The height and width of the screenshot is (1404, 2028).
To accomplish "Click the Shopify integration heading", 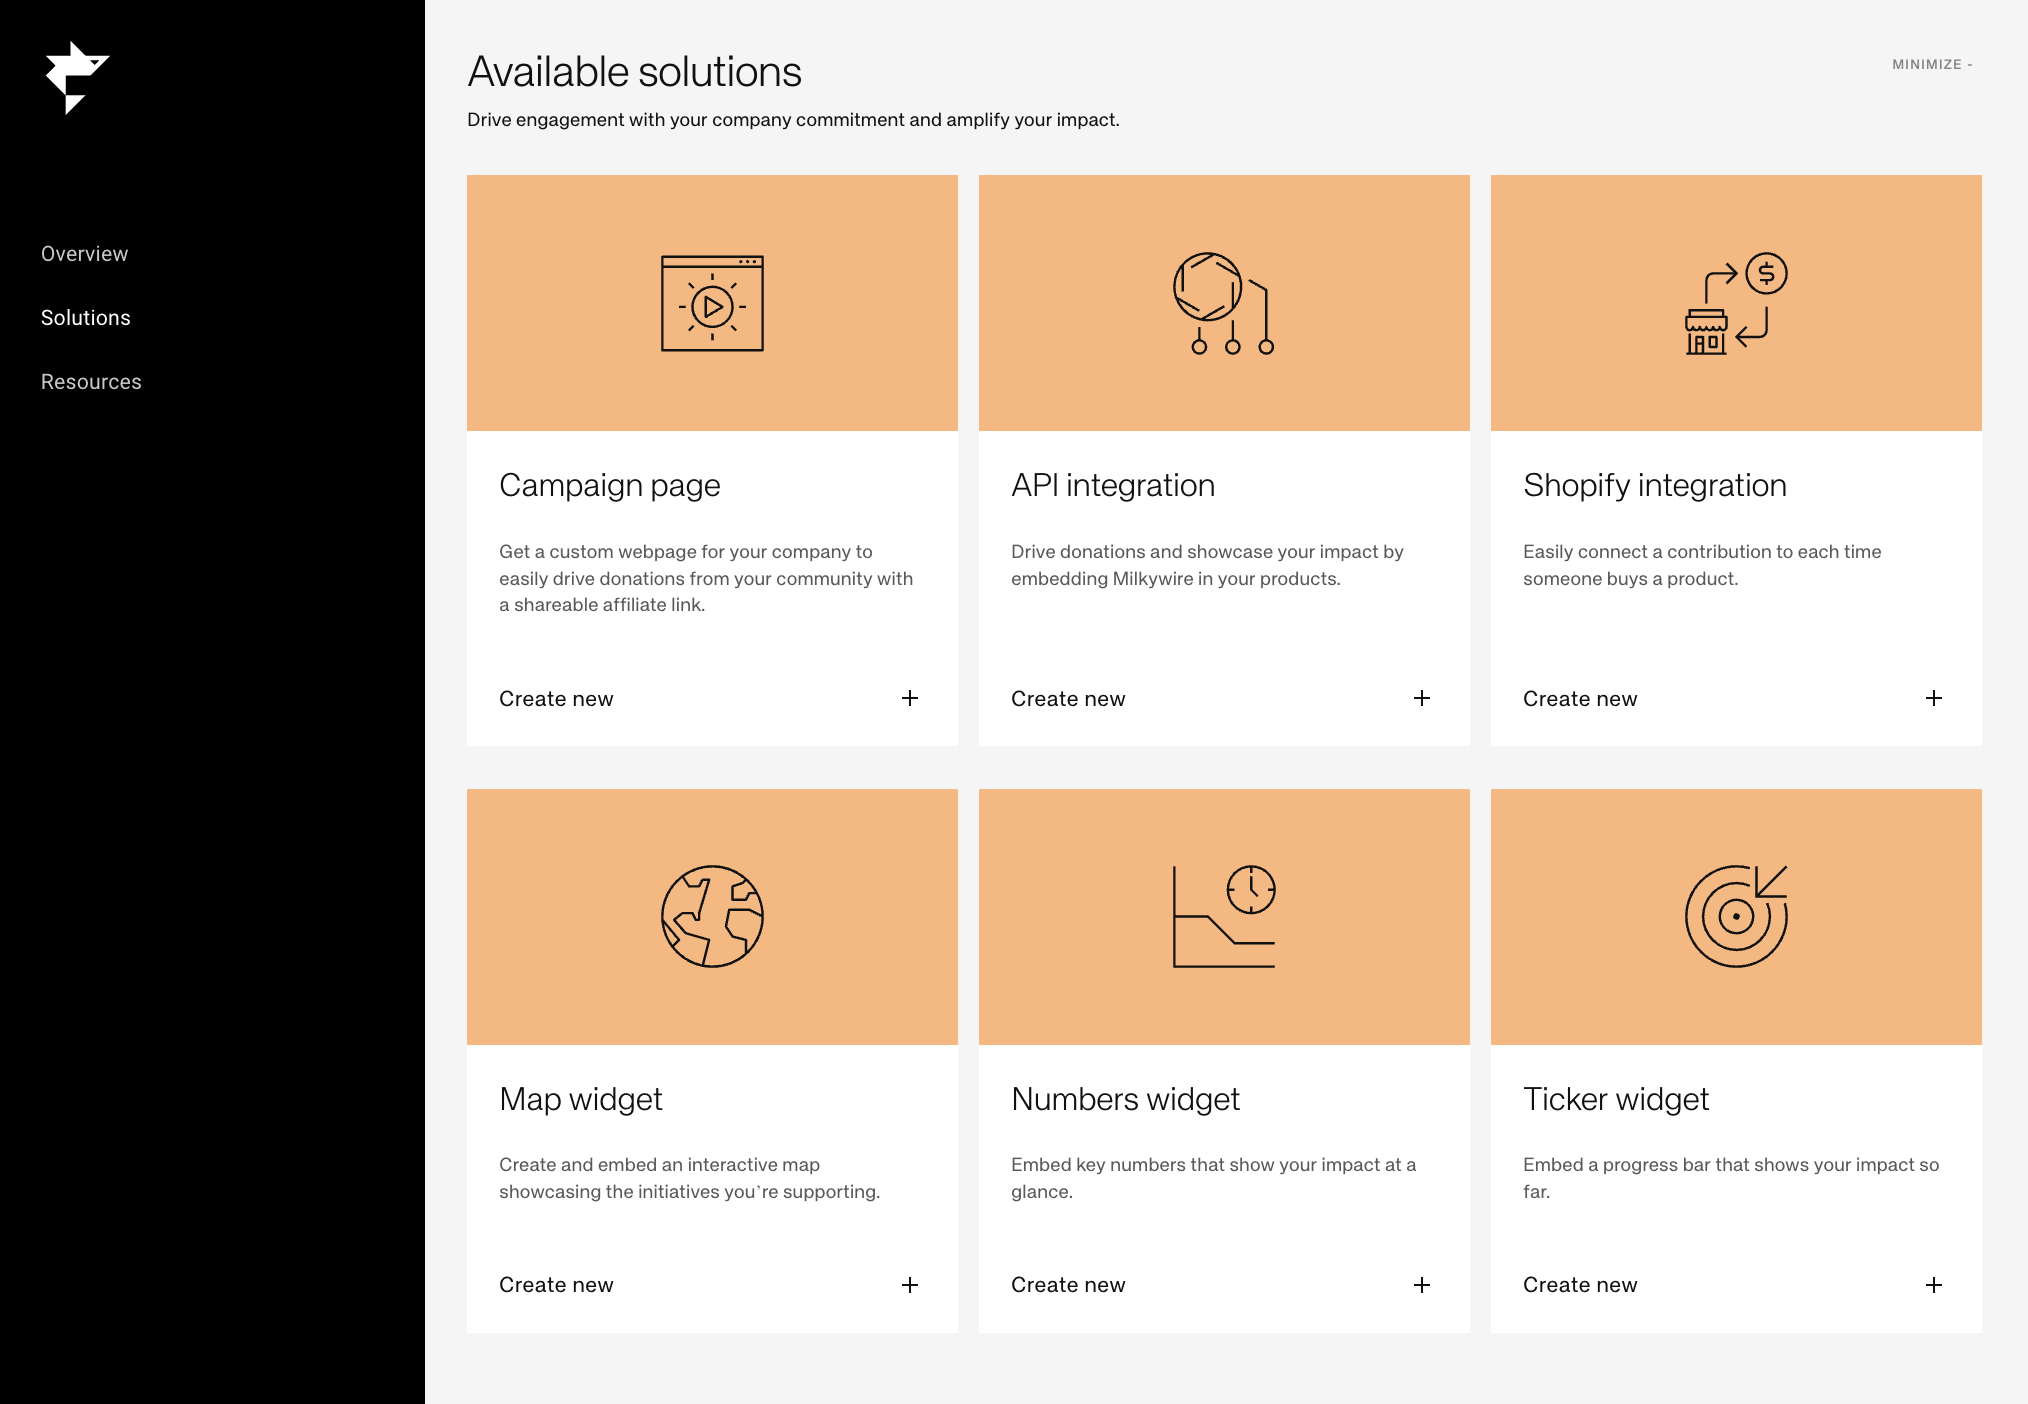I will point(1654,485).
